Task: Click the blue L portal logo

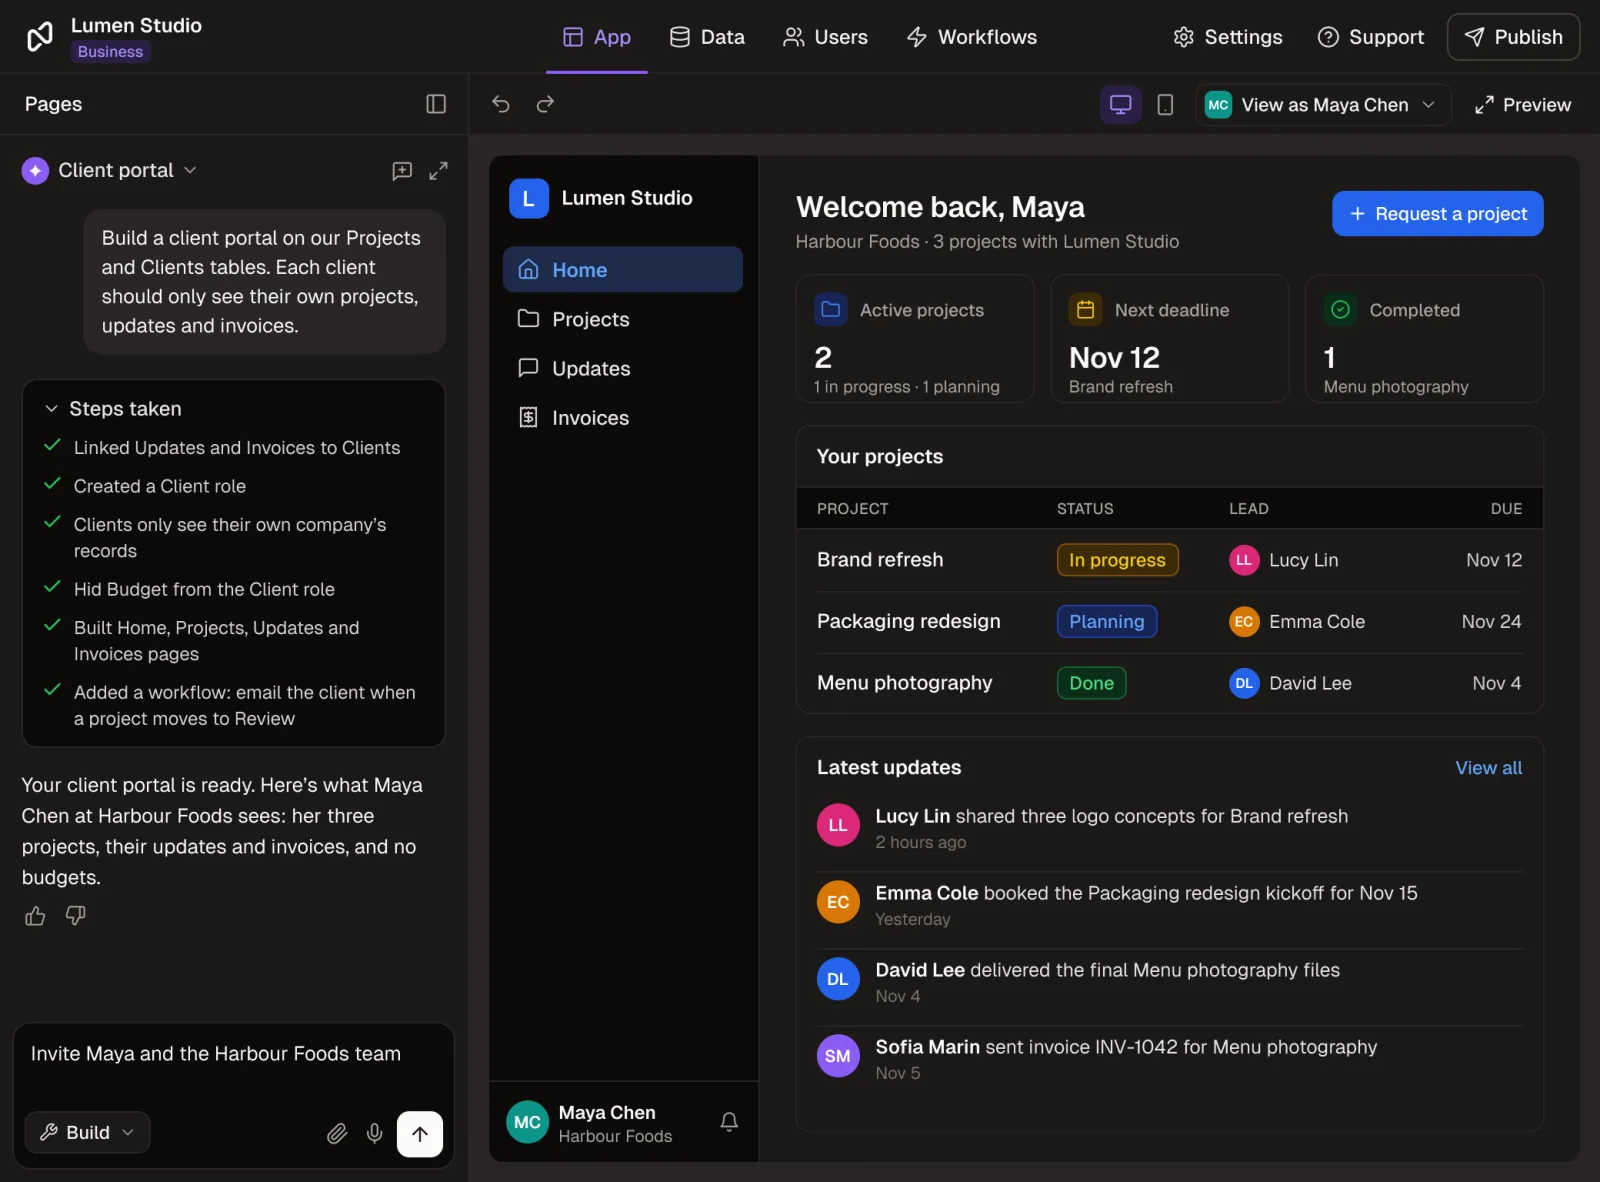Action: (x=529, y=198)
